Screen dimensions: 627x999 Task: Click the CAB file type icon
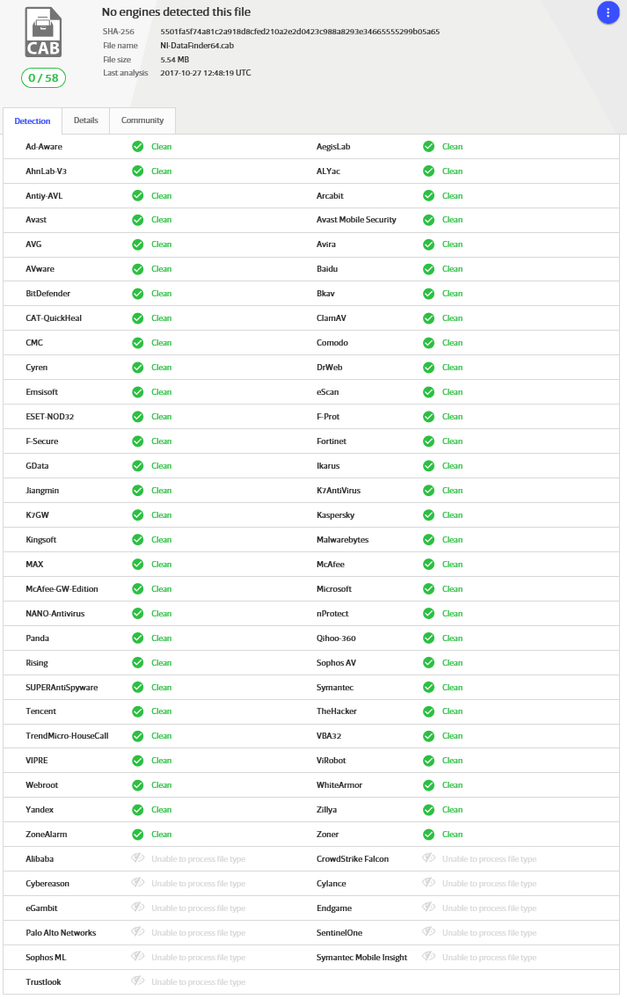point(43,34)
